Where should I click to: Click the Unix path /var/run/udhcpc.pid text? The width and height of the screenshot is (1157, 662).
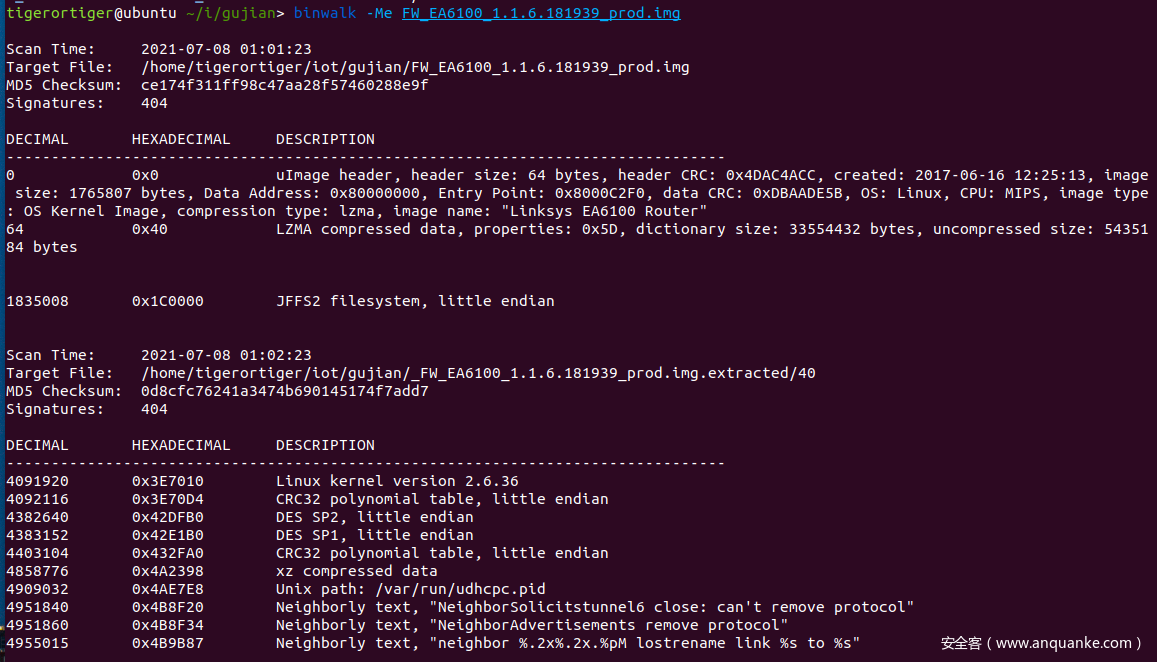(x=410, y=589)
